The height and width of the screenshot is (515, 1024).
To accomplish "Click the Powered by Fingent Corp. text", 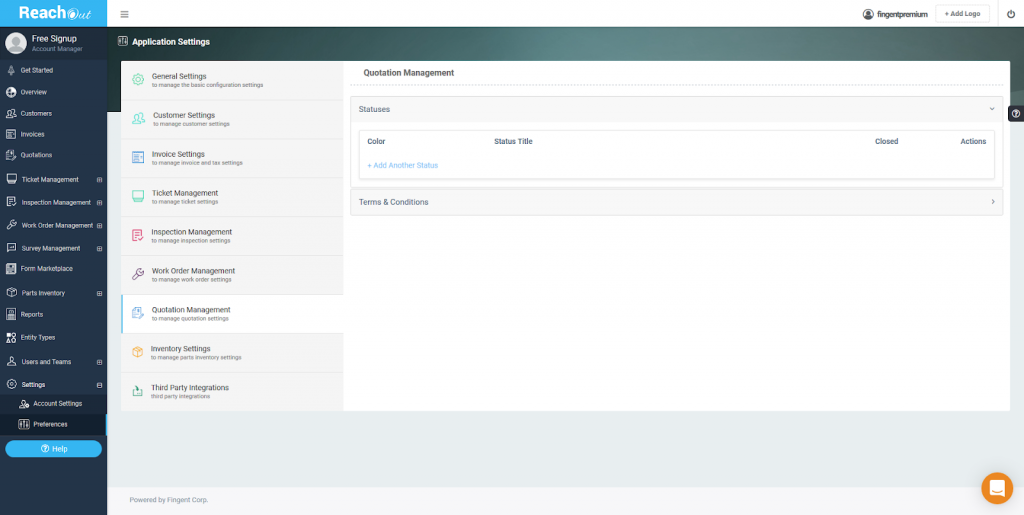I will click(168, 500).
